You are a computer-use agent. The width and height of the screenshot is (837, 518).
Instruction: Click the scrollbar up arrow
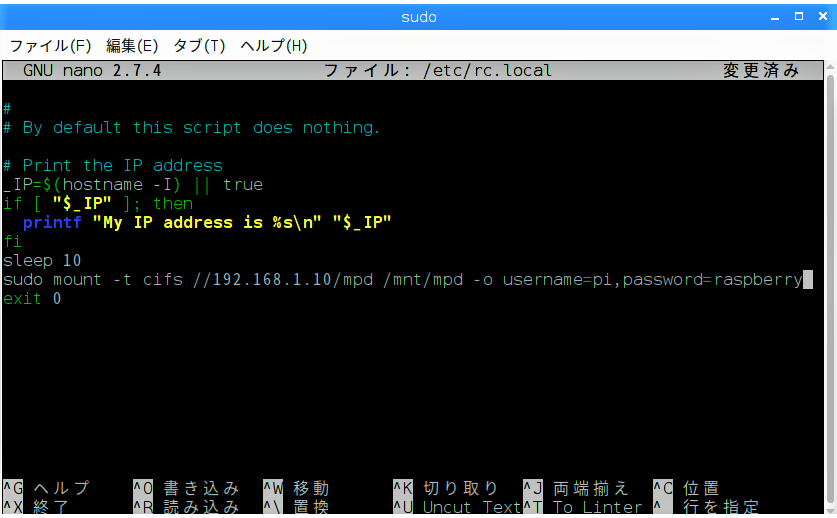[830, 66]
